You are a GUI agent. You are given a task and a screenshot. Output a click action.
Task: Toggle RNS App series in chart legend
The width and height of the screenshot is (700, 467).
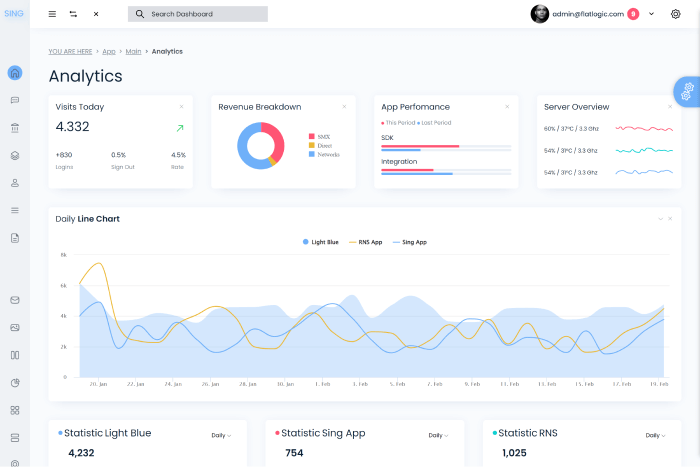pos(366,242)
